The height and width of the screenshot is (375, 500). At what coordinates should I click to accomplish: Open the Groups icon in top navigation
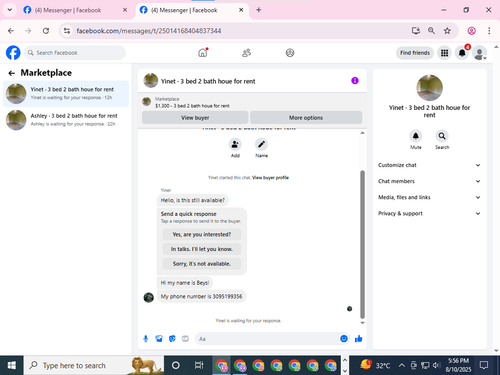pos(290,53)
